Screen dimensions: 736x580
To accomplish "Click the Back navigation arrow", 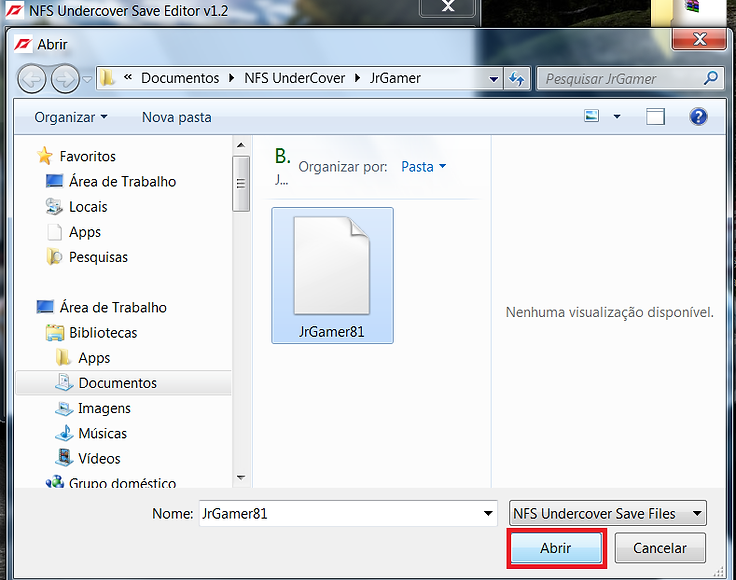I will click(31, 79).
